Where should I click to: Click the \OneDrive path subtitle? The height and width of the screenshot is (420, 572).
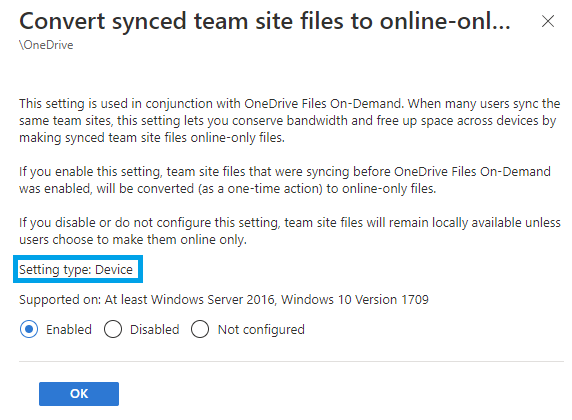click(x=46, y=45)
